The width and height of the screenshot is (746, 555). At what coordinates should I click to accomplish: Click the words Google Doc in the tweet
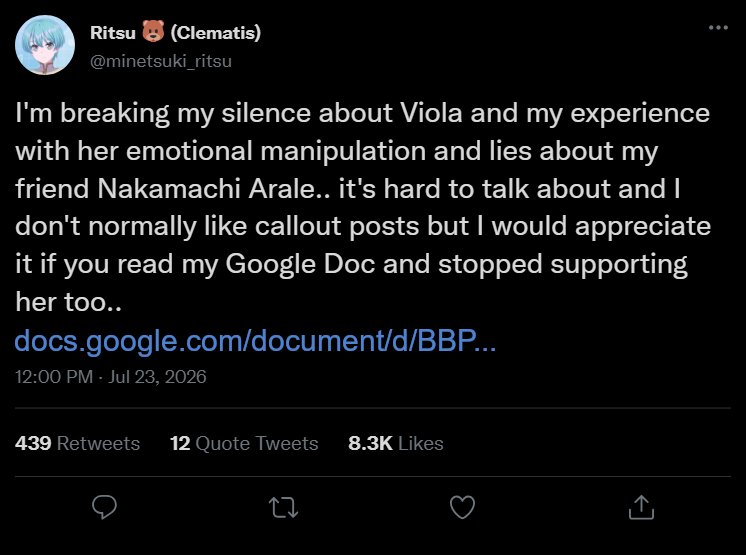tap(300, 264)
